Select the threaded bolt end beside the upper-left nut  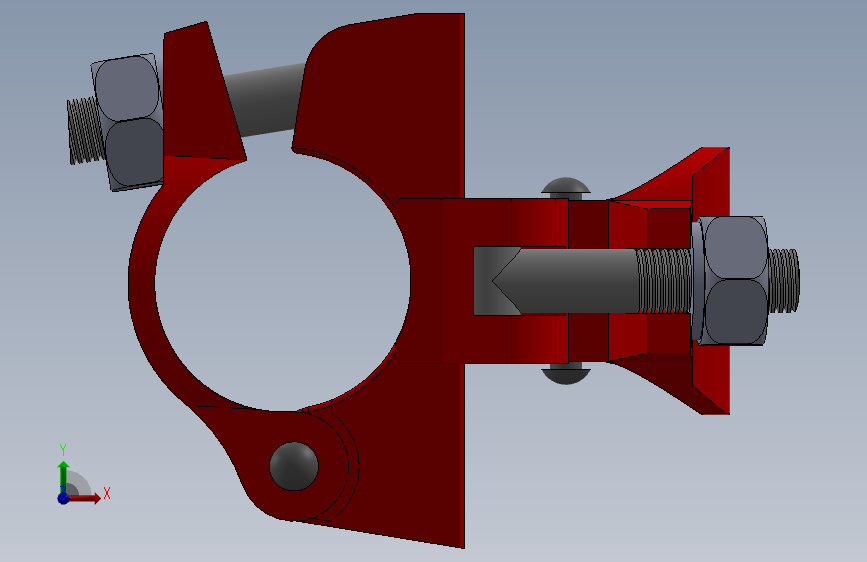(86, 131)
